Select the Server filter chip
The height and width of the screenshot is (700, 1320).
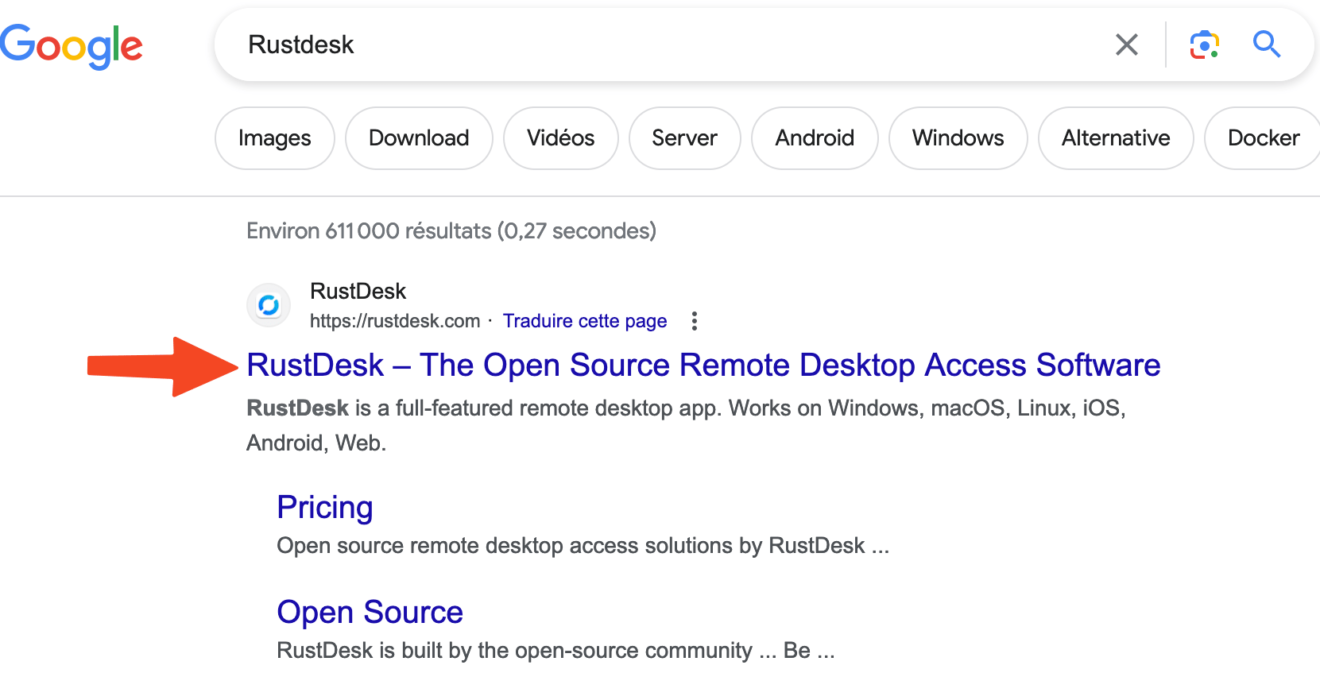pyautogui.click(x=685, y=138)
